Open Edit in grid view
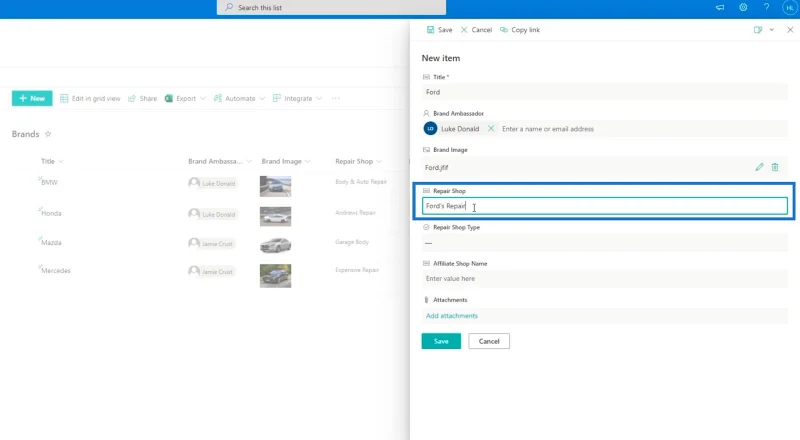This screenshot has width=800, height=440. [90, 99]
